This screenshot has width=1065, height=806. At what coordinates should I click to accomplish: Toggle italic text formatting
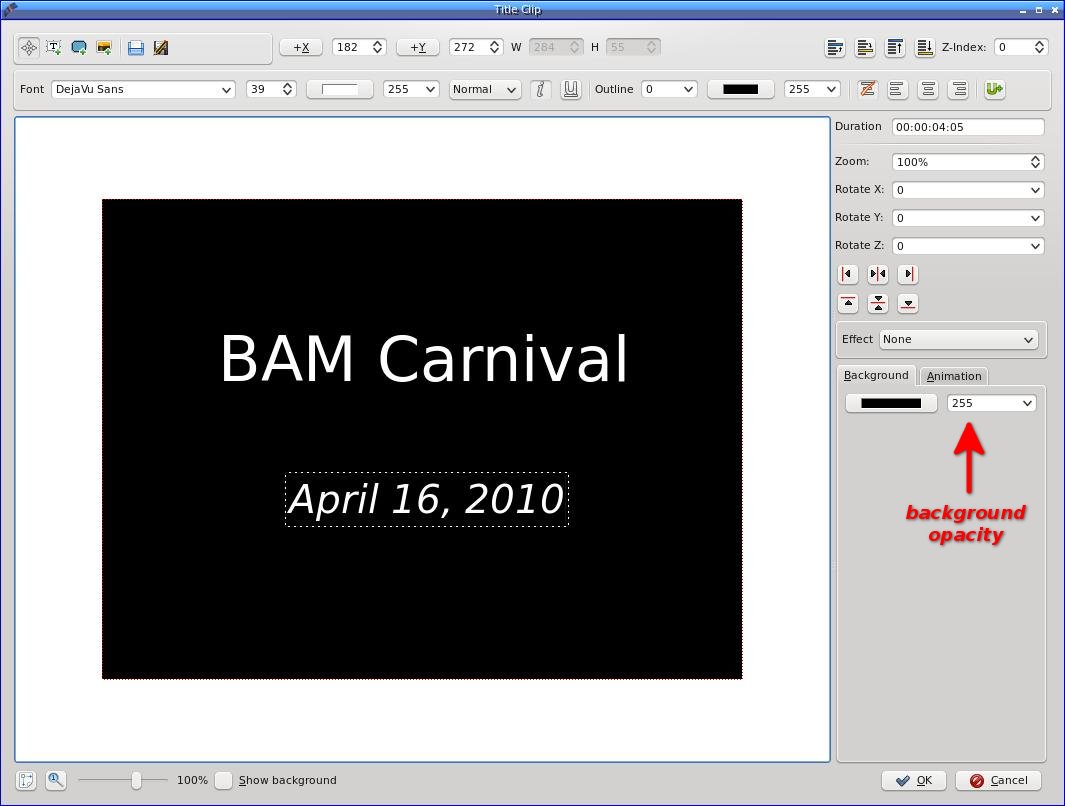click(x=541, y=89)
